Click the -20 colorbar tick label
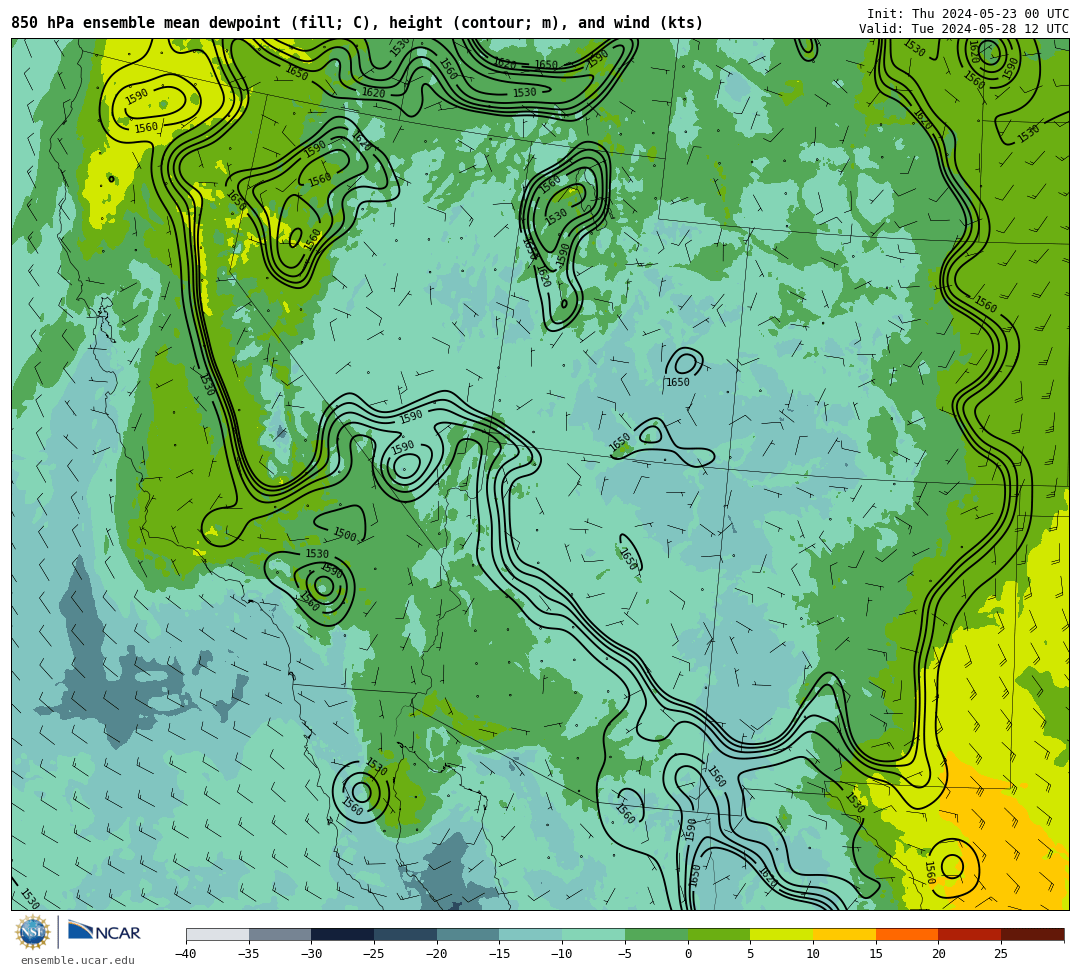The image size is (1080, 973). [x=437, y=954]
